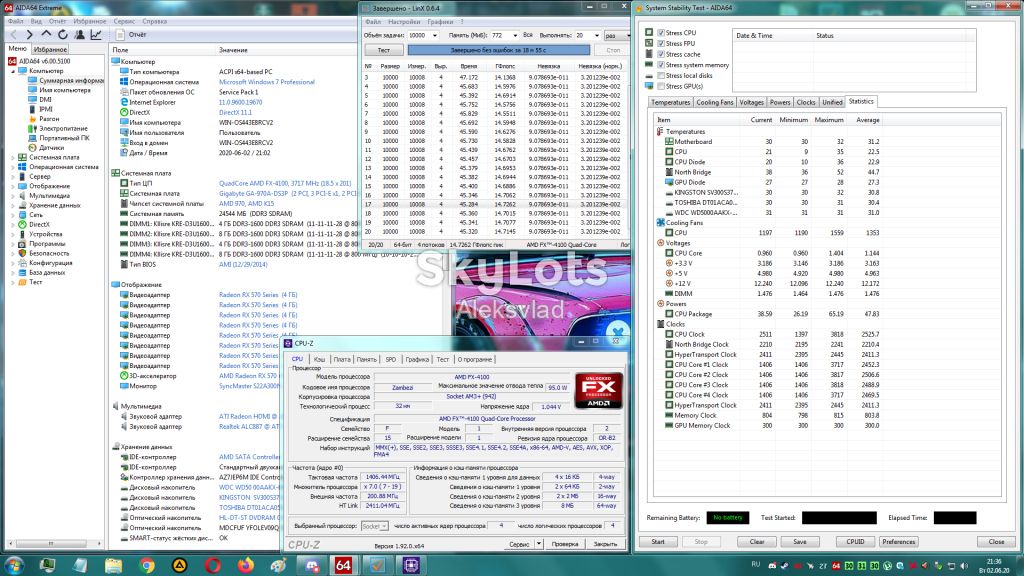Viewport: 1024px width, 576px height.
Task: Click the Up arrow in AIDA64 toolbar
Action: click(x=46, y=35)
